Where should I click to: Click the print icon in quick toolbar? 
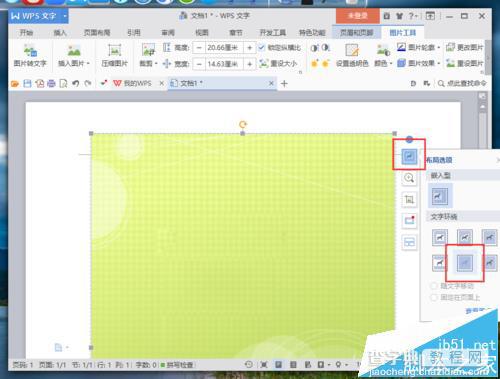click(x=51, y=83)
